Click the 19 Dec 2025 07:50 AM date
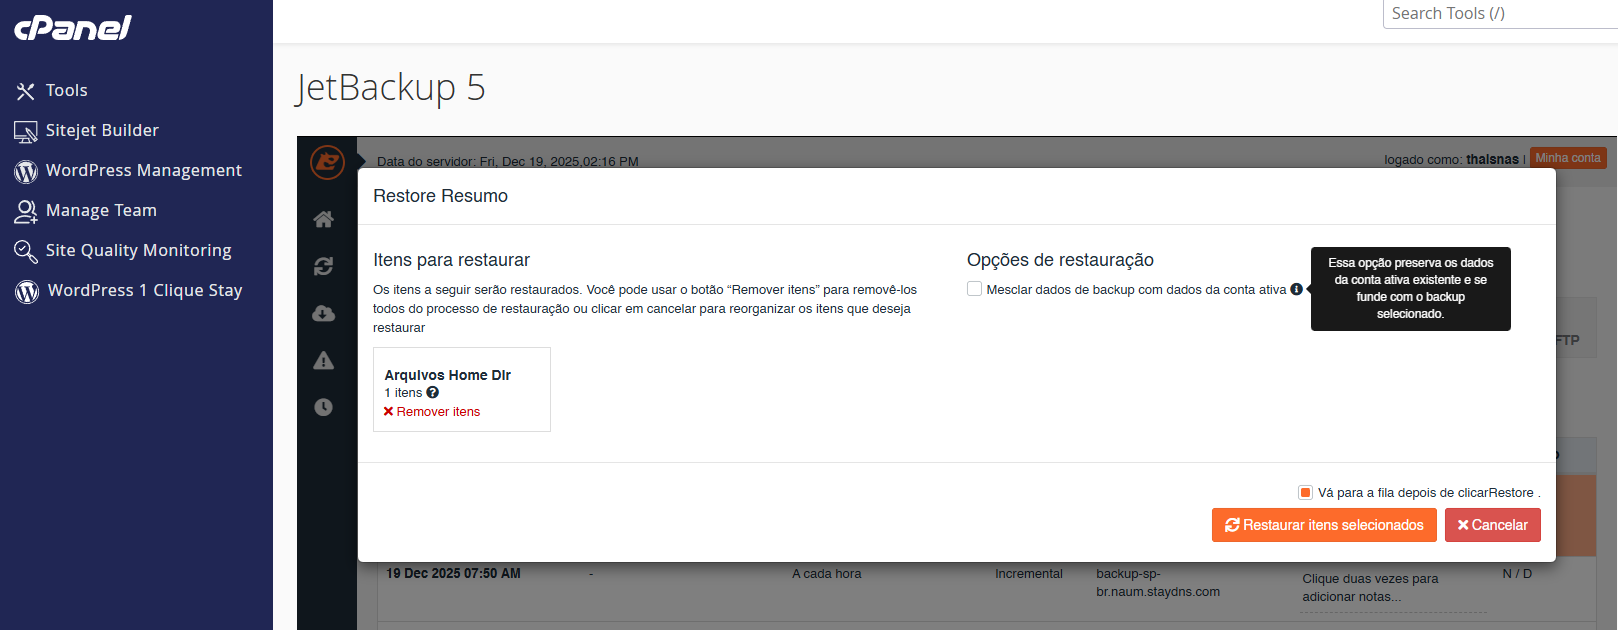The width and height of the screenshot is (1618, 630). pos(453,574)
